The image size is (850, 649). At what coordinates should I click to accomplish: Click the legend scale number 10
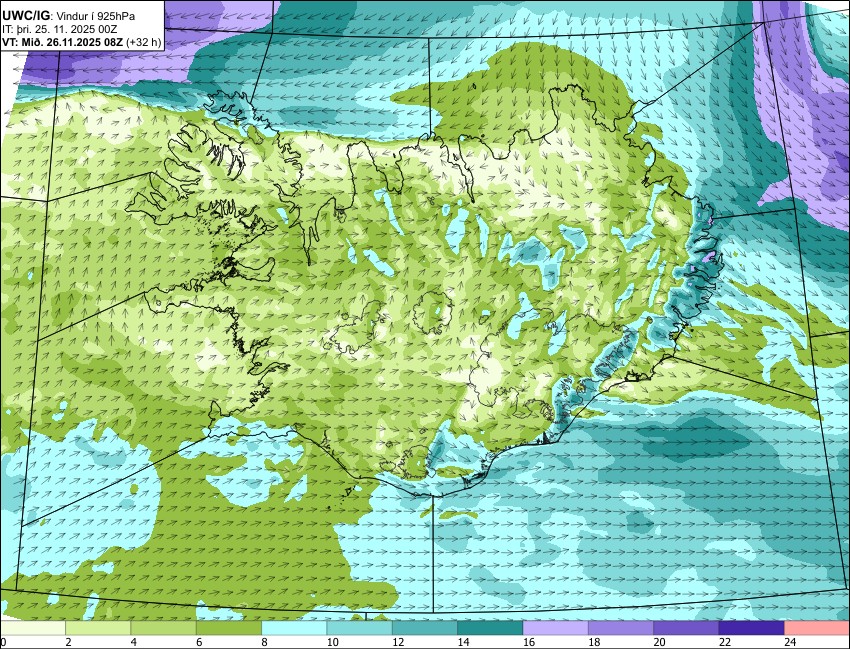coord(332,642)
